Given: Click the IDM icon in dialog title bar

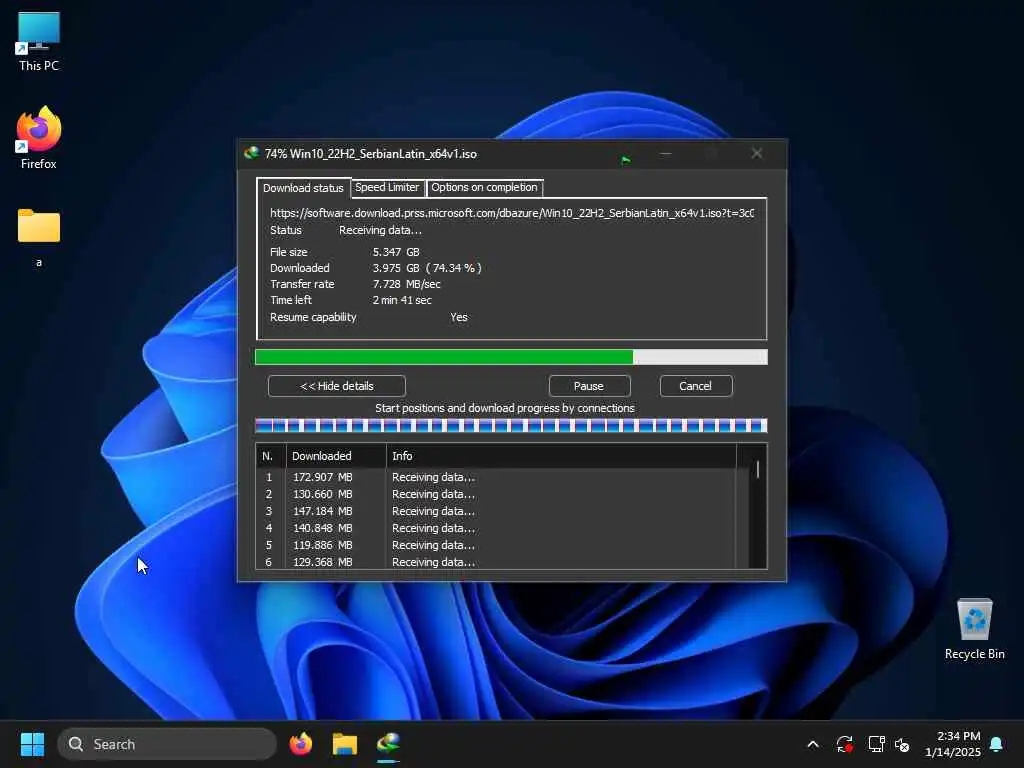Looking at the screenshot, I should 251,153.
